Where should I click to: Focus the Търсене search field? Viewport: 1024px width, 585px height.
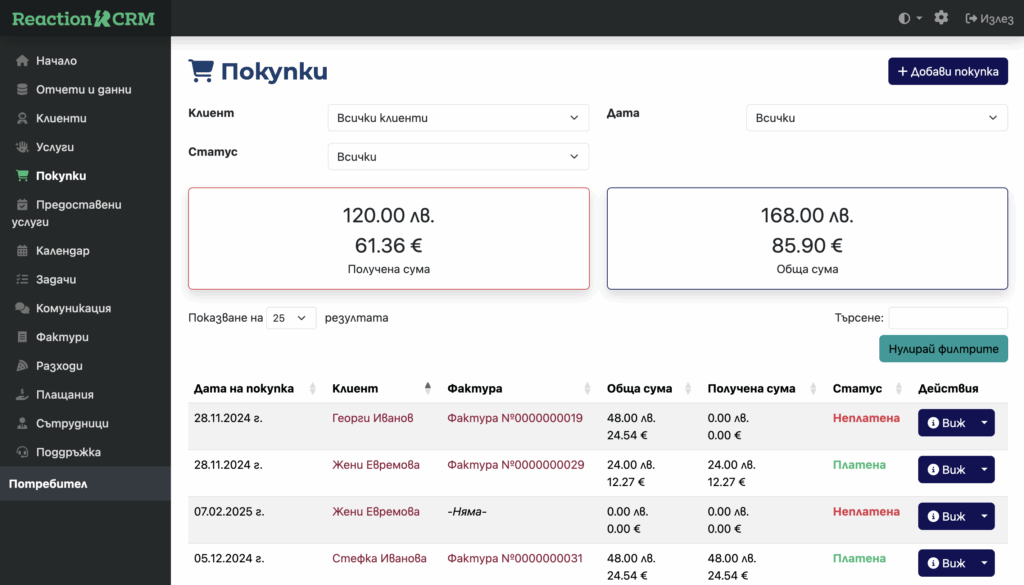tap(947, 318)
